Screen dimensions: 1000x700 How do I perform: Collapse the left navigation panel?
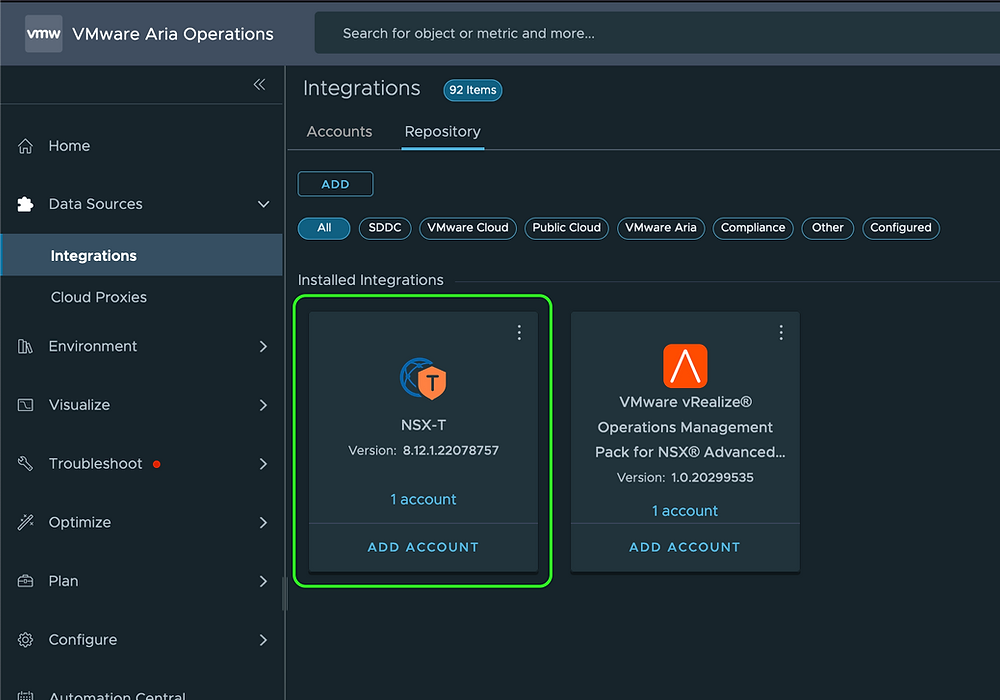pyautogui.click(x=259, y=85)
